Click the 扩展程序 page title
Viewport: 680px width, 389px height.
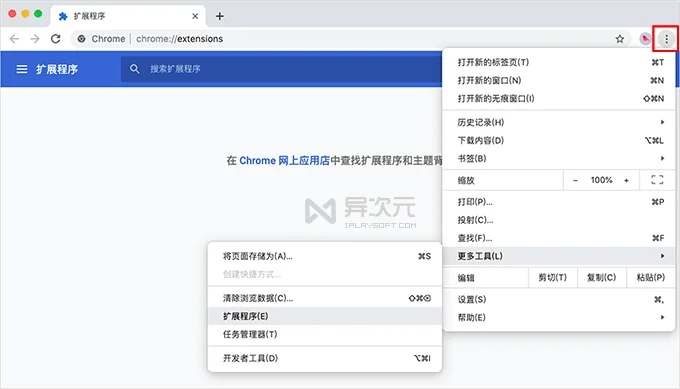tap(57, 69)
